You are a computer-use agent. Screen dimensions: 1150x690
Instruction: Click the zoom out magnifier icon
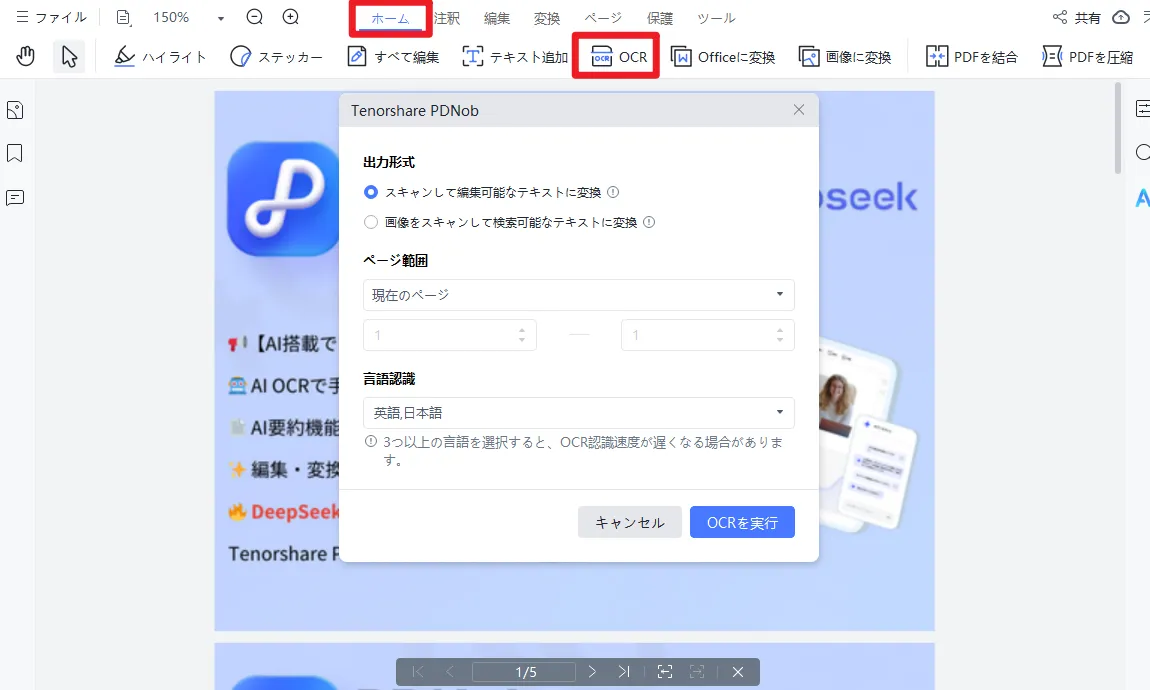click(x=254, y=17)
